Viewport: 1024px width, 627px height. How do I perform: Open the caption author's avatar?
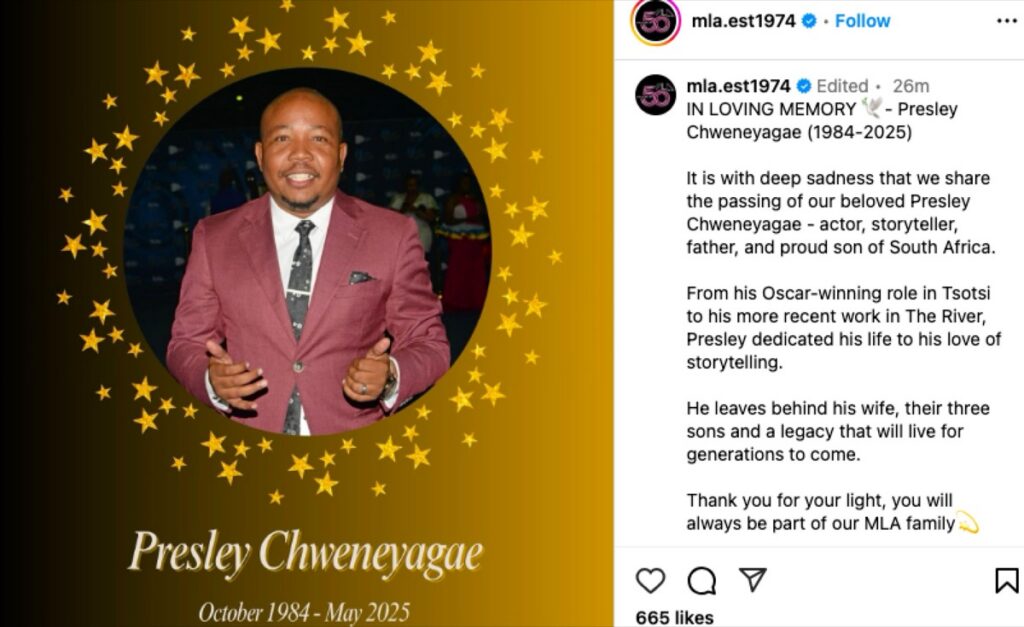pos(655,95)
